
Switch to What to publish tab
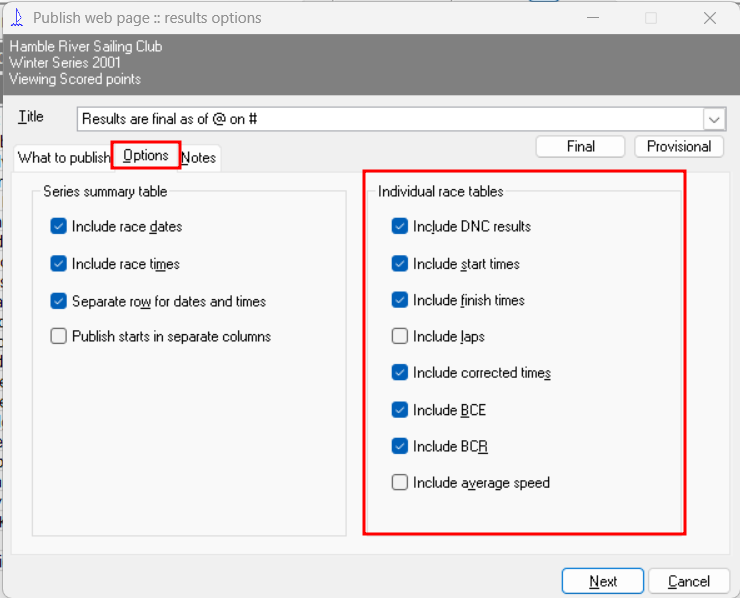tap(64, 158)
